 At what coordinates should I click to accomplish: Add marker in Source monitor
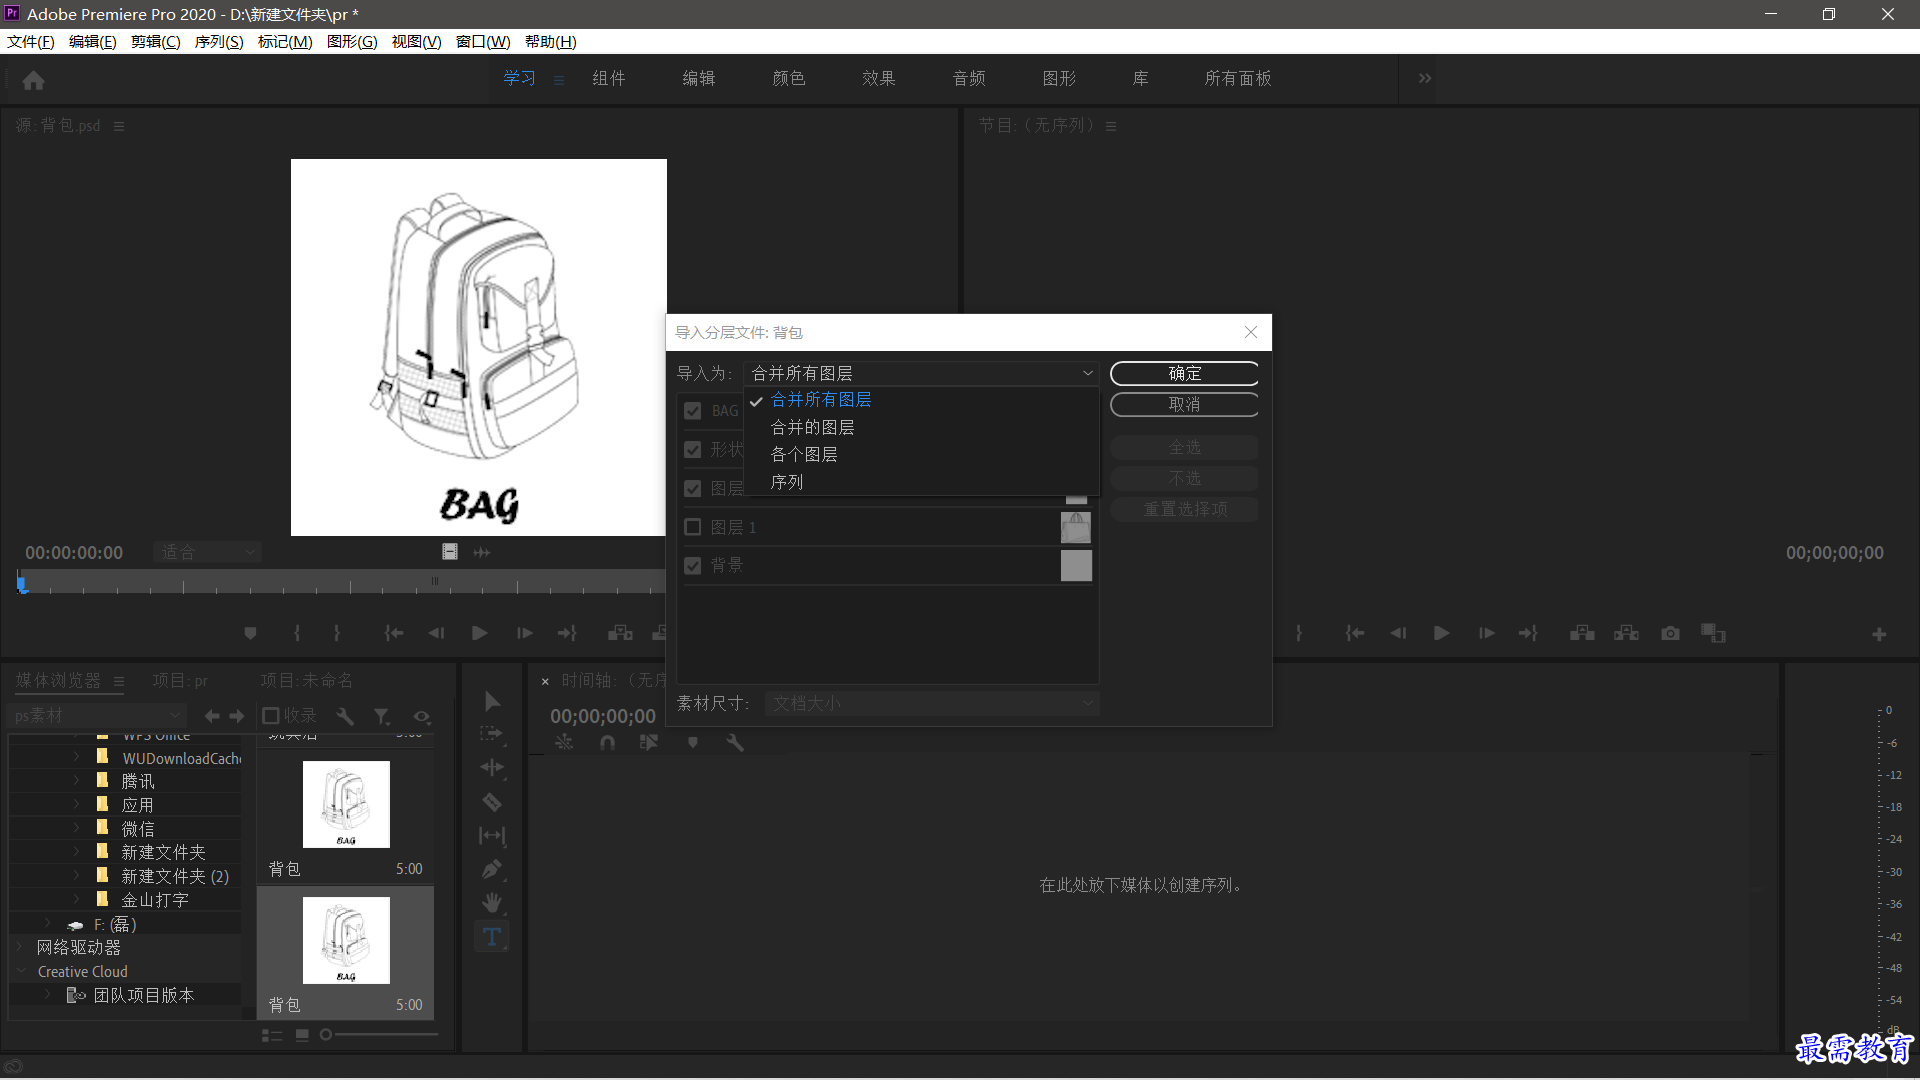click(250, 633)
